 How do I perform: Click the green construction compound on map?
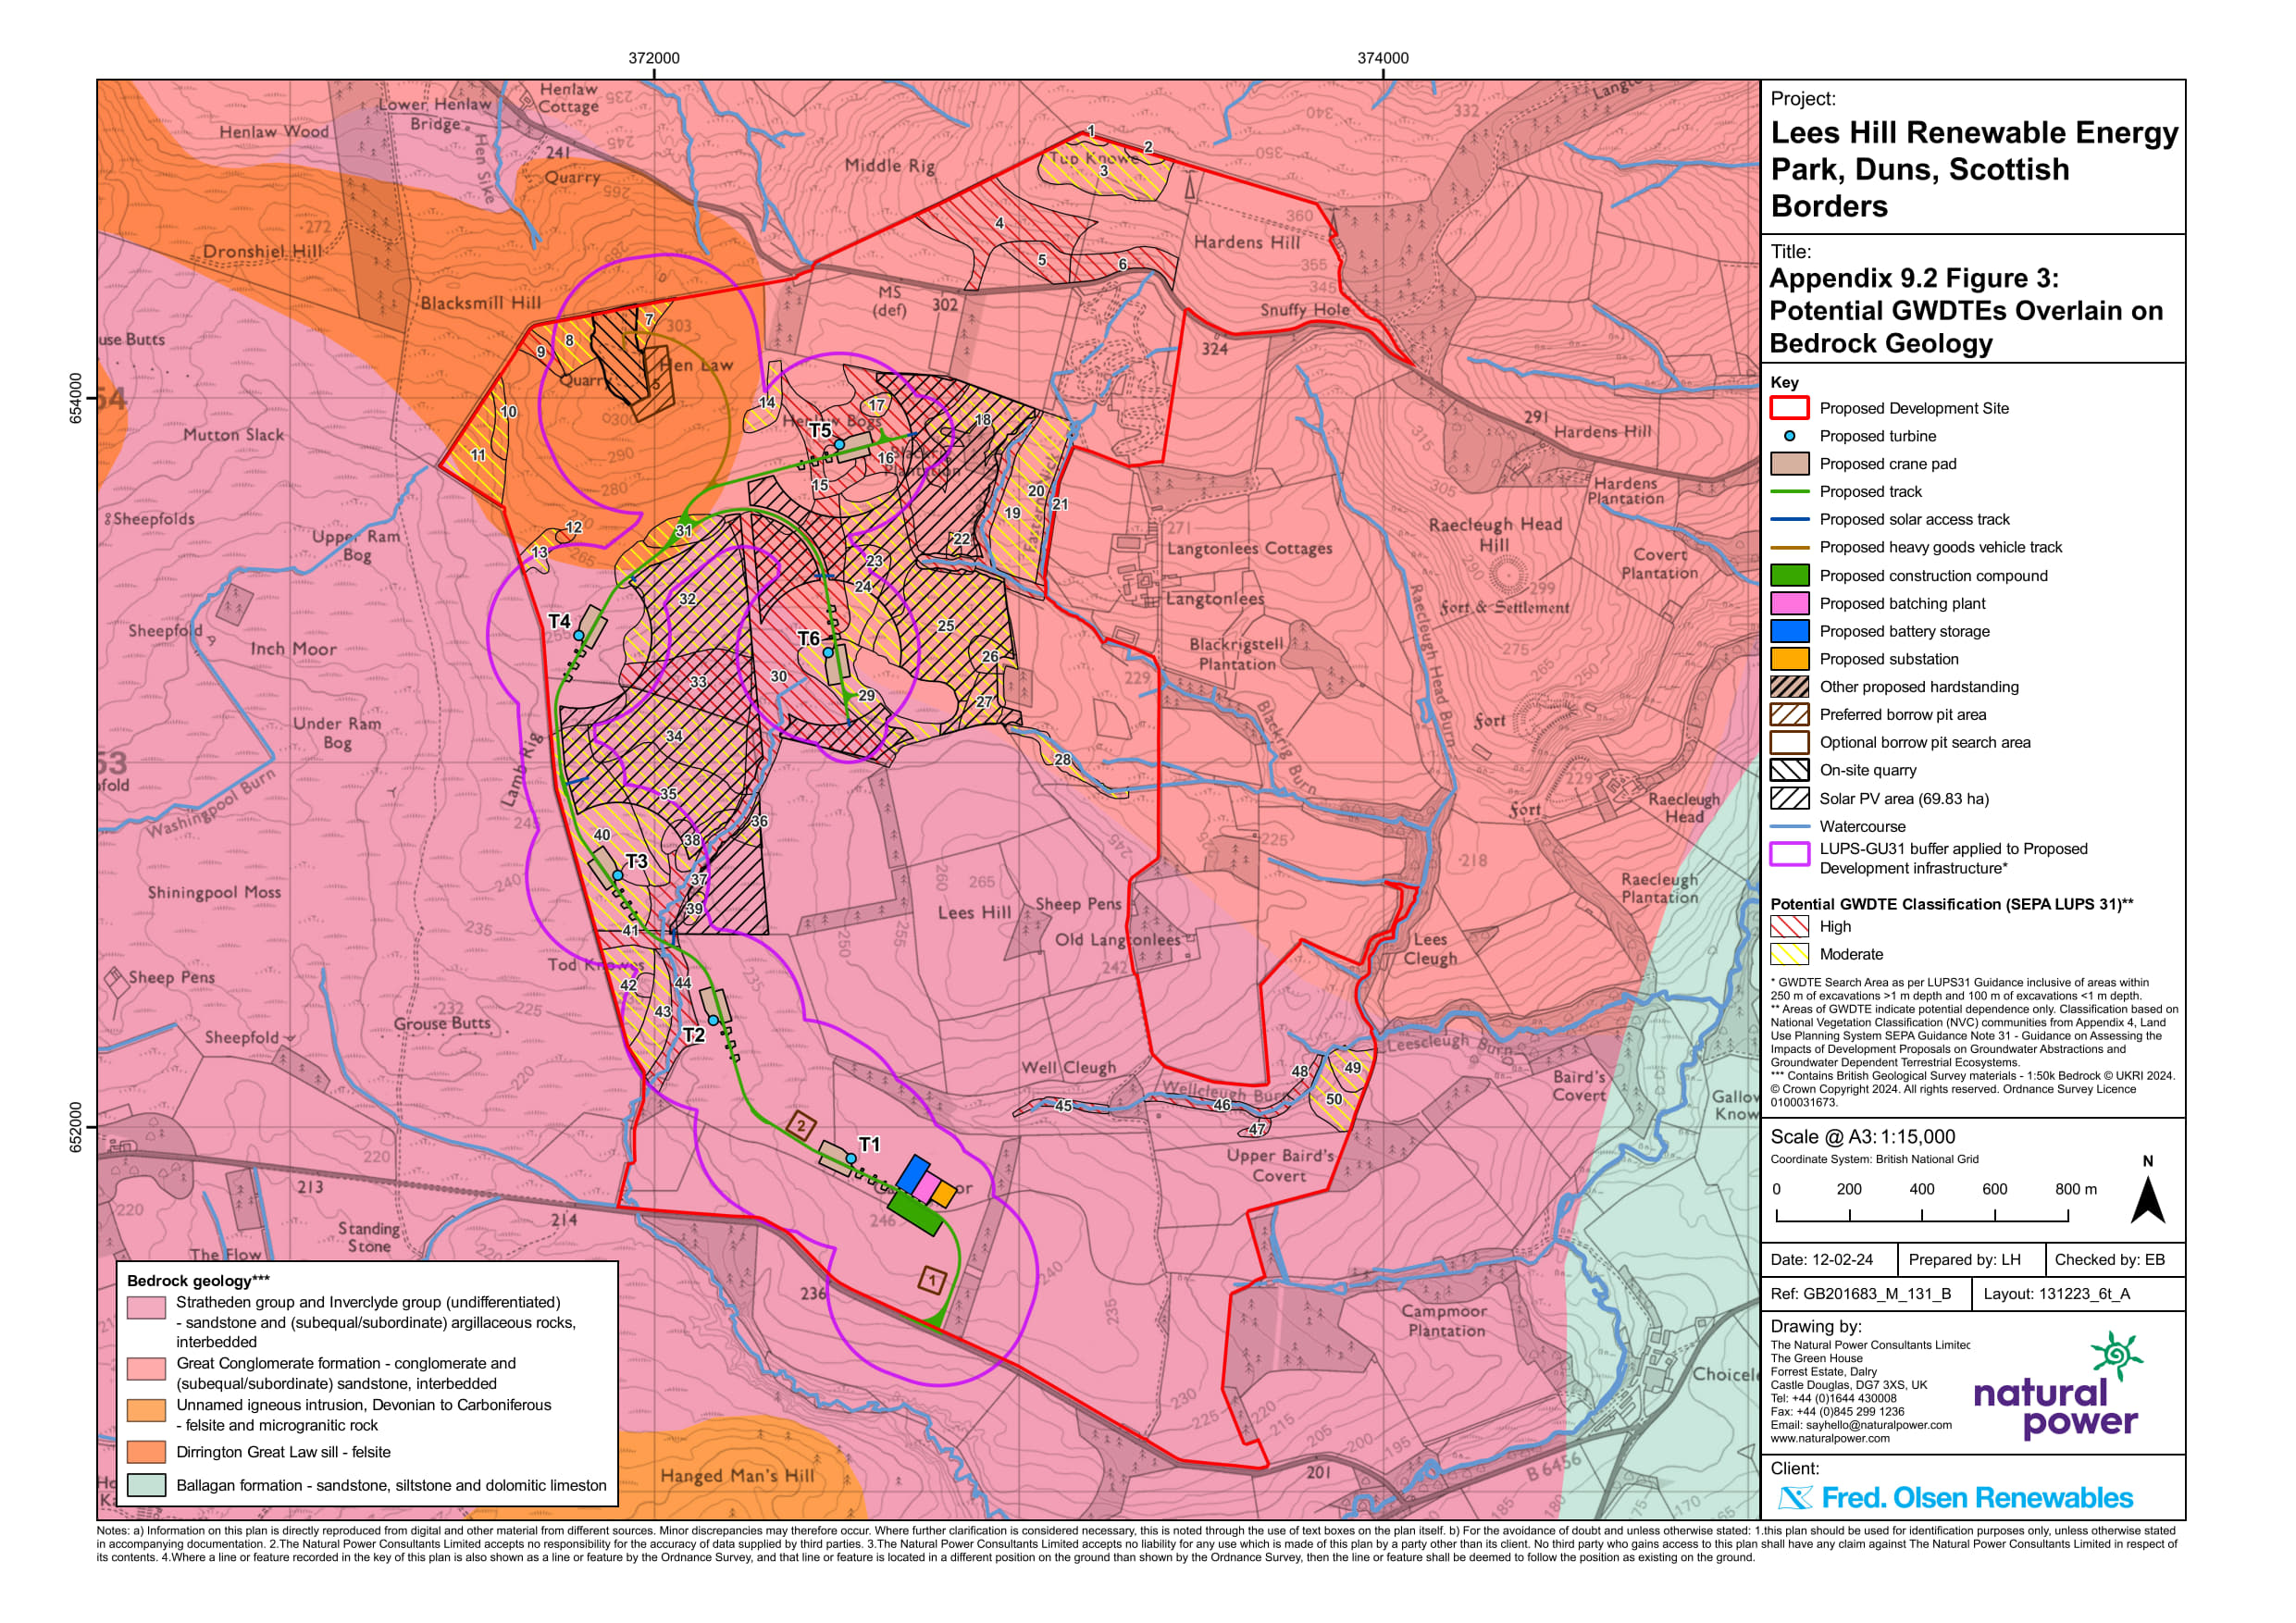point(915,1215)
